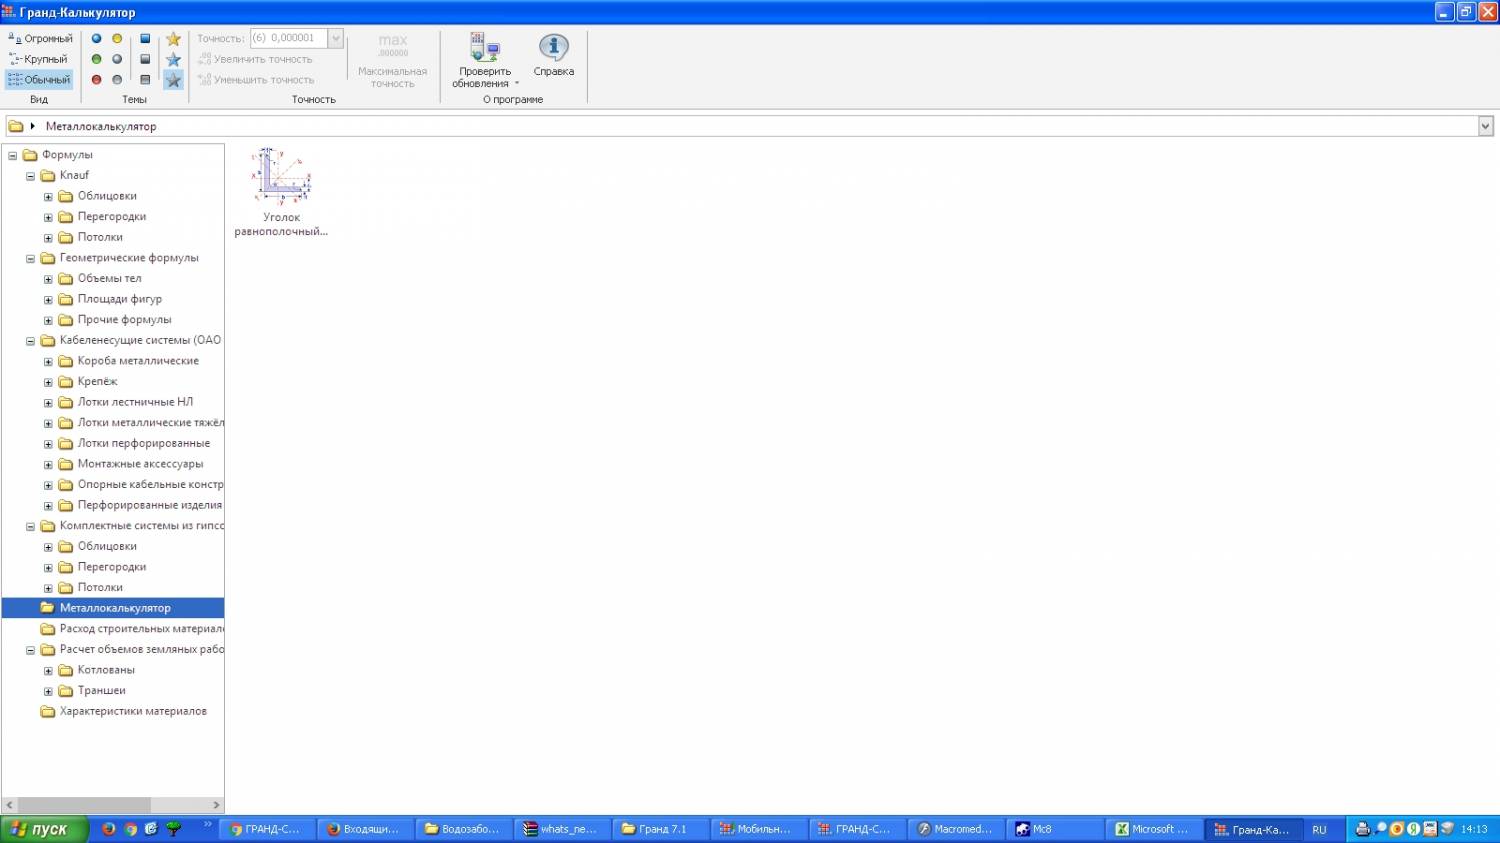Select Монтажные аксессуары tree item
Screen dimensions: 1500x843
coord(140,464)
